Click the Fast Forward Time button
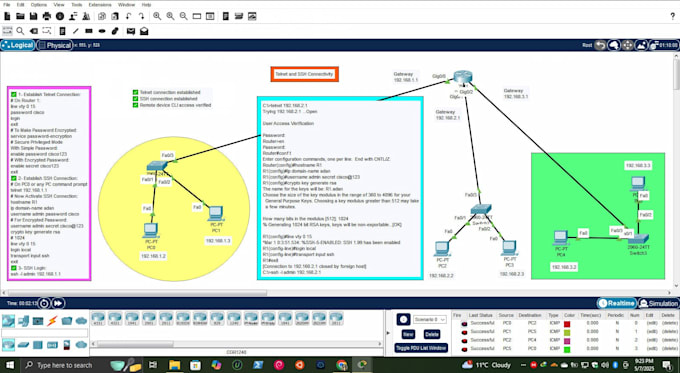 point(58,303)
